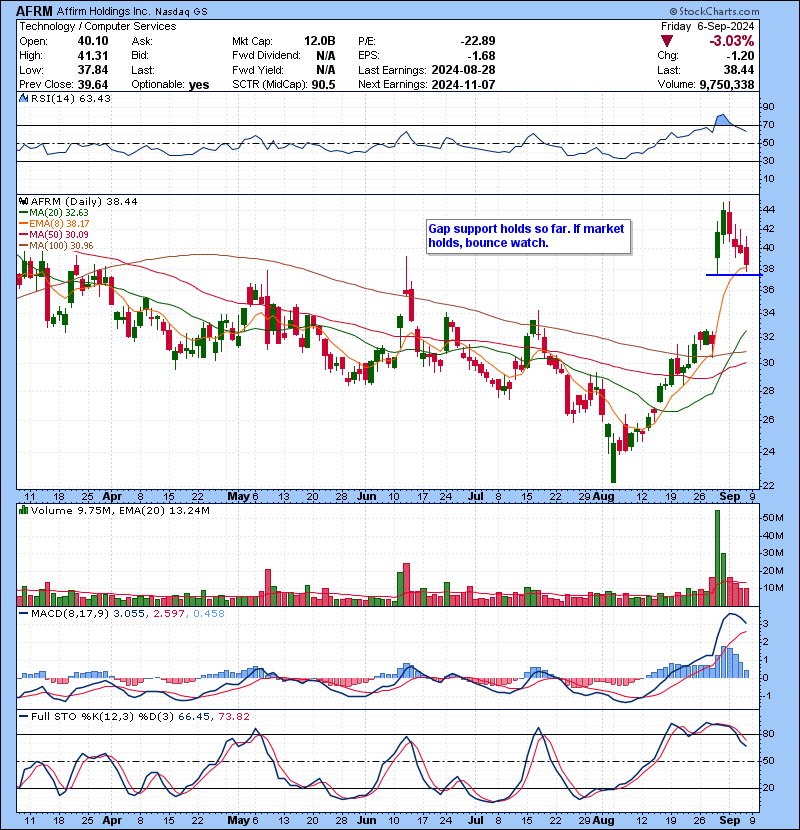Click the Next Earnings 2024-11-07 date

click(x=463, y=84)
